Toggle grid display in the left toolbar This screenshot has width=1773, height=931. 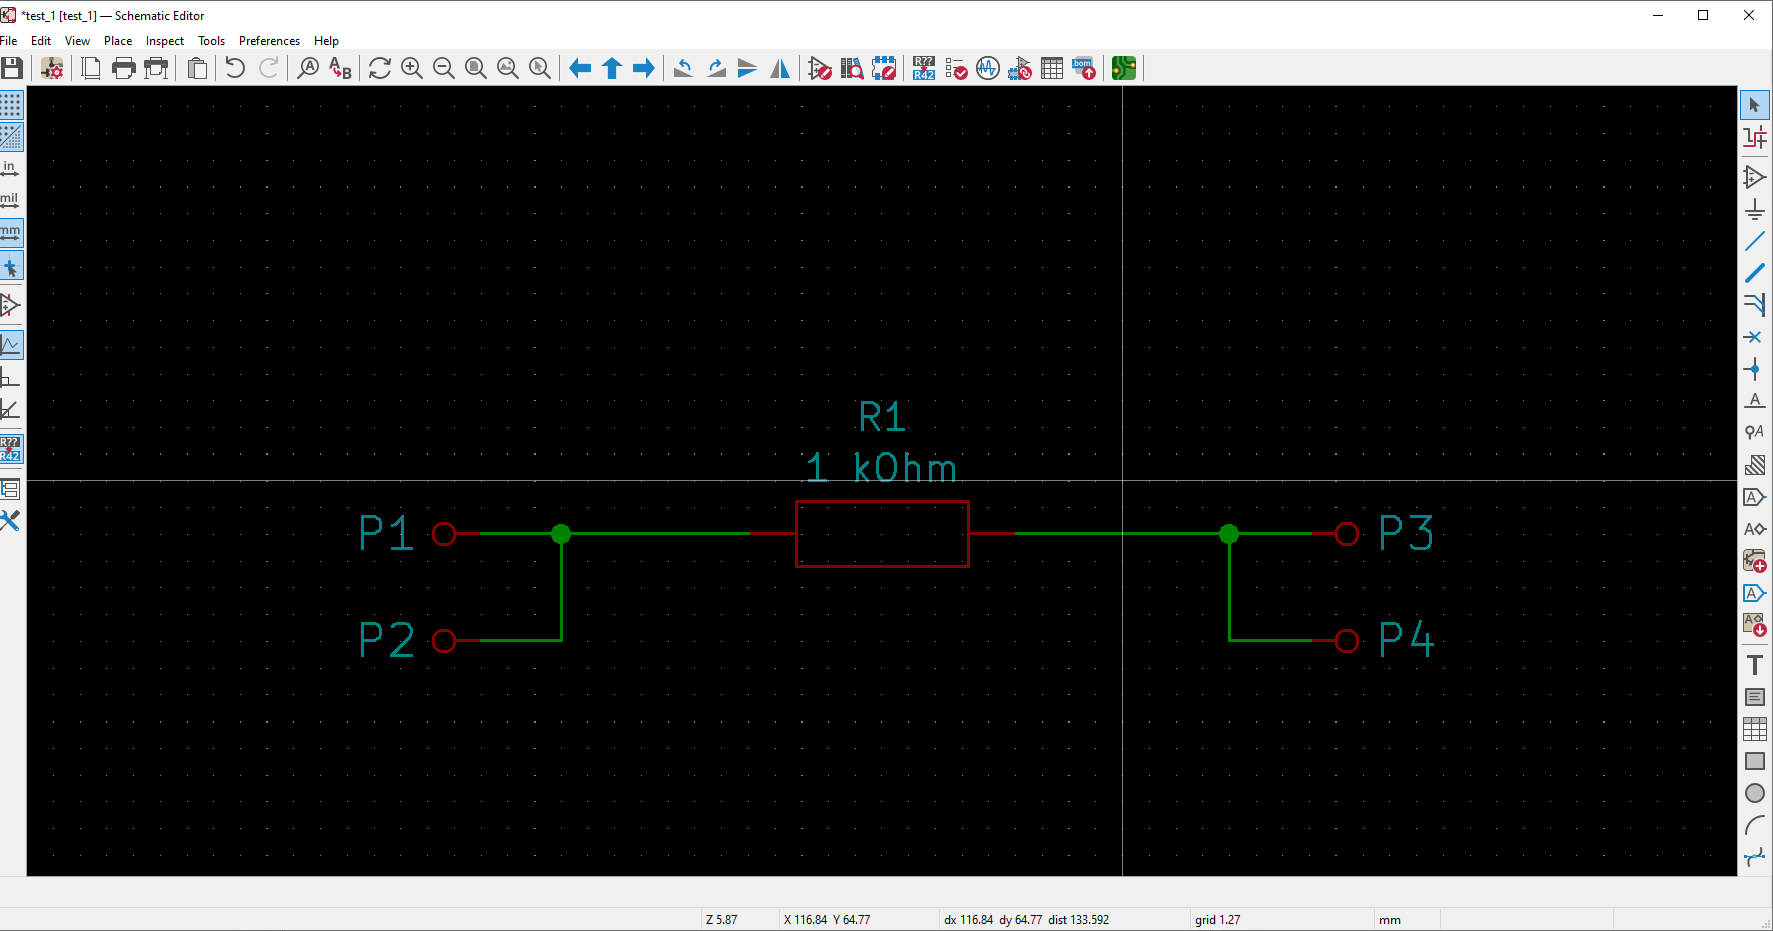point(11,105)
